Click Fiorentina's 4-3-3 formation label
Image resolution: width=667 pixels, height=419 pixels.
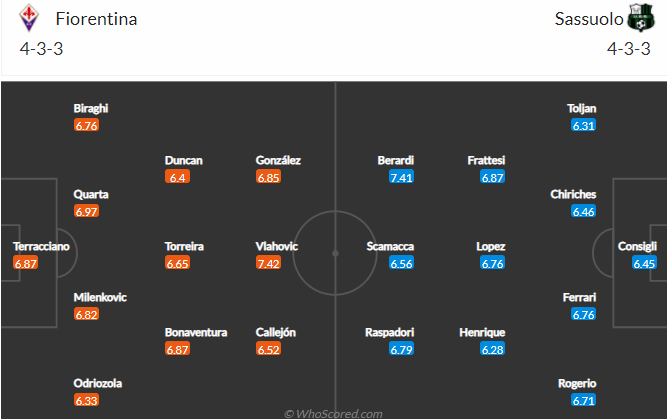tap(41, 49)
